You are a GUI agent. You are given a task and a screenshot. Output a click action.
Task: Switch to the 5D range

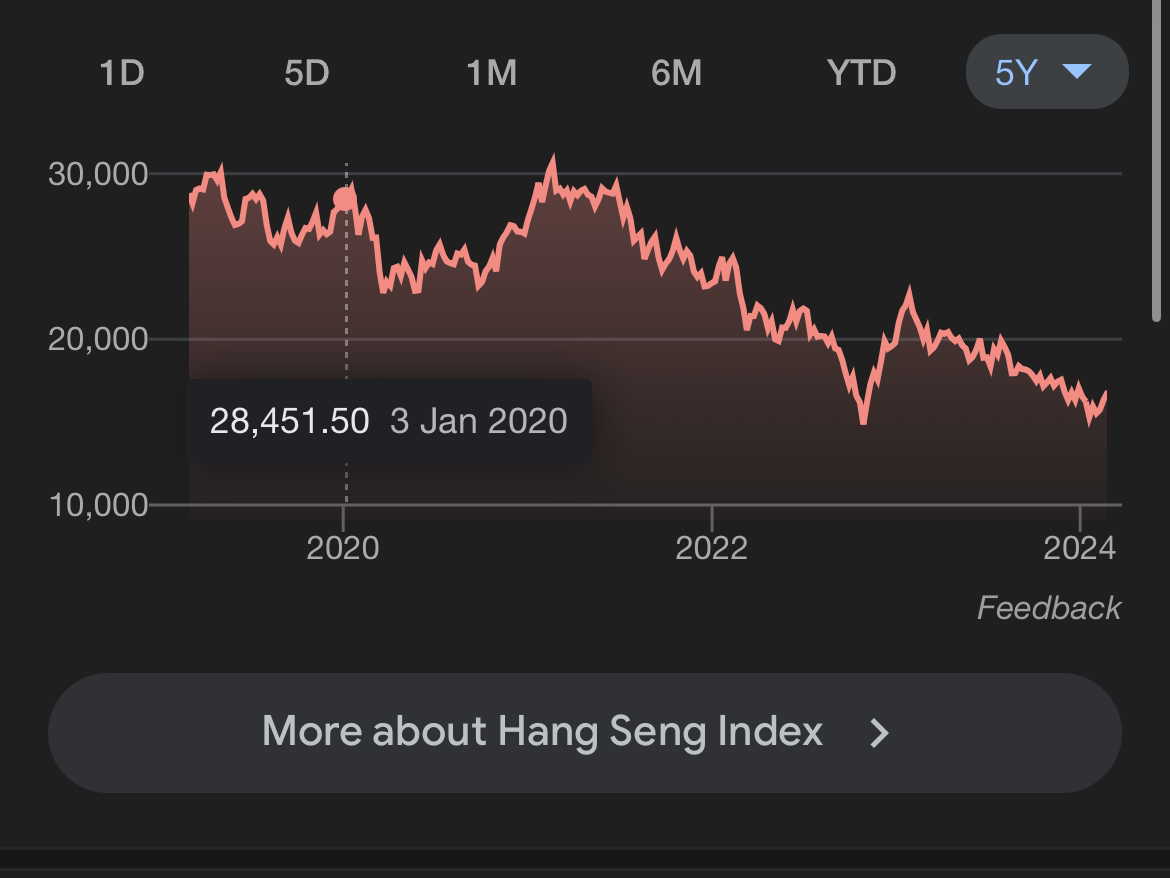(307, 73)
